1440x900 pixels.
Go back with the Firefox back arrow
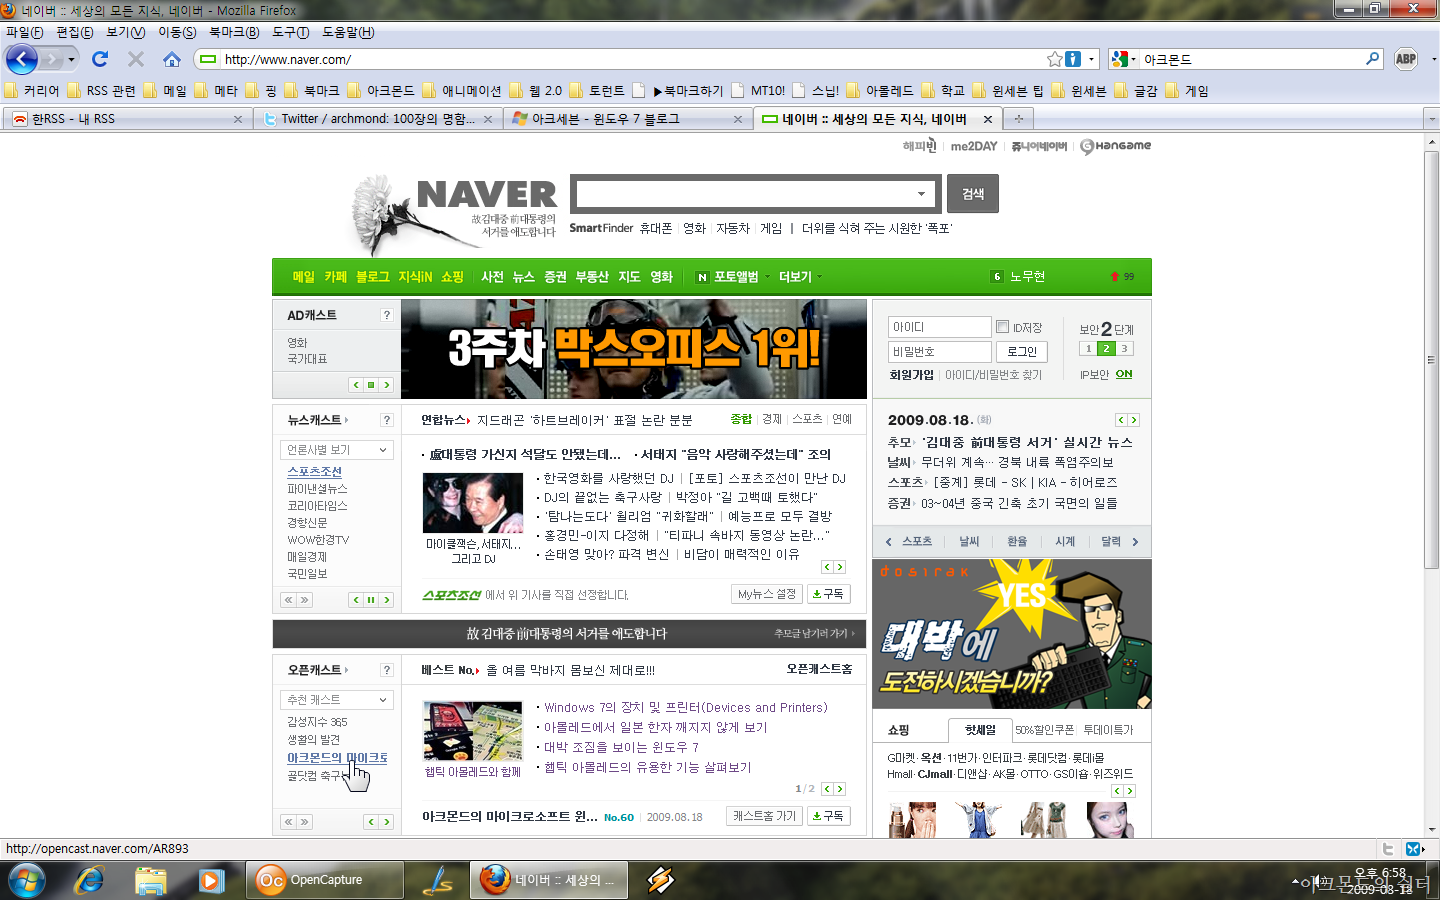point(21,59)
